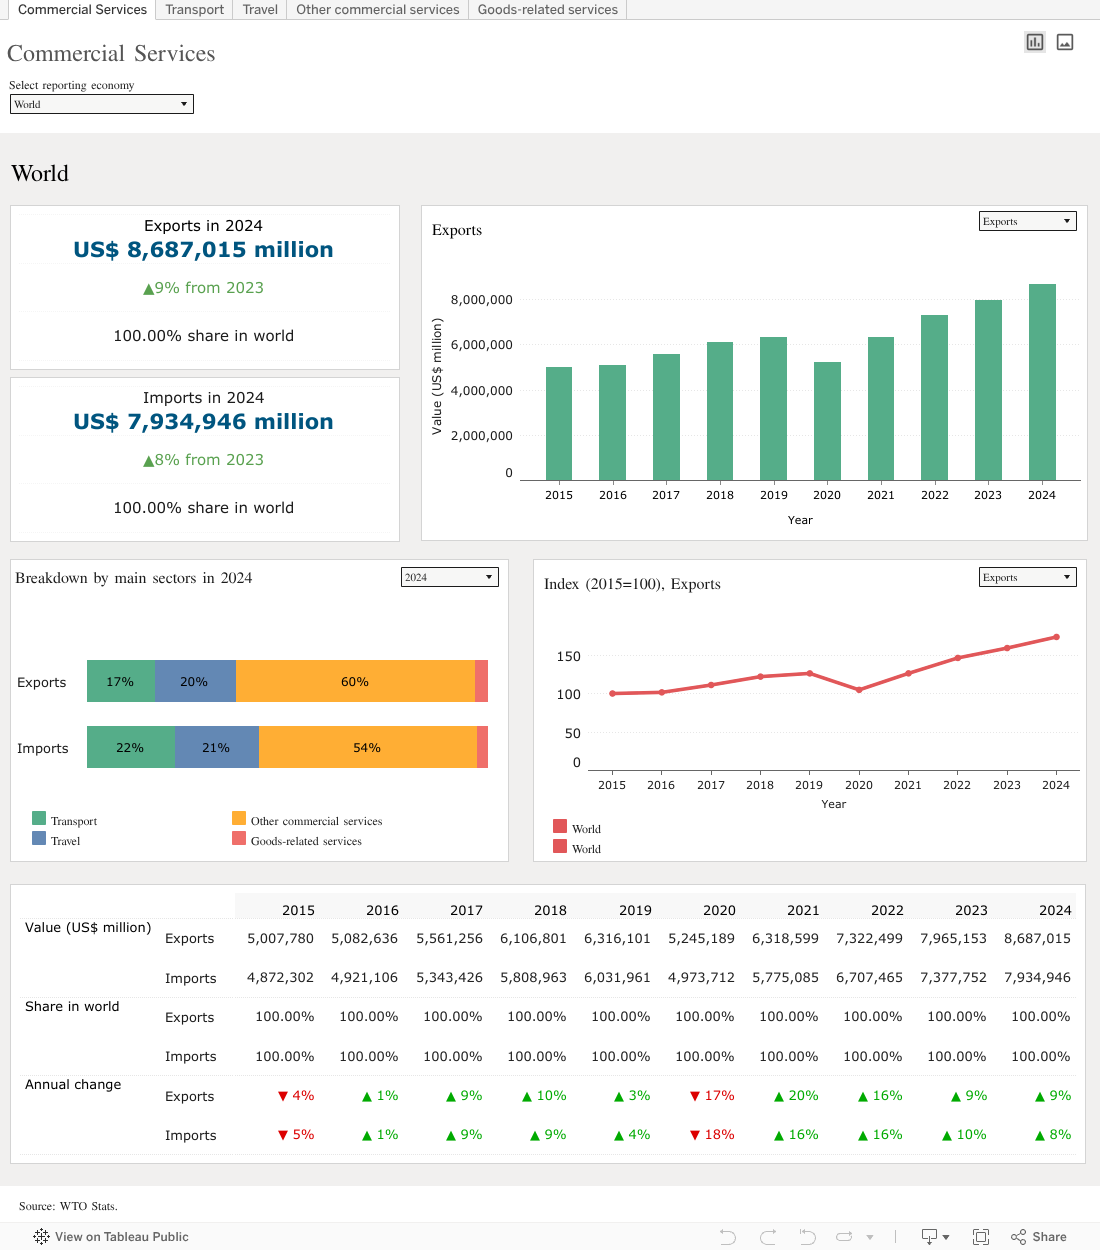Click the bar chart view icon
Screen dimensions: 1100x1250
click(1035, 42)
